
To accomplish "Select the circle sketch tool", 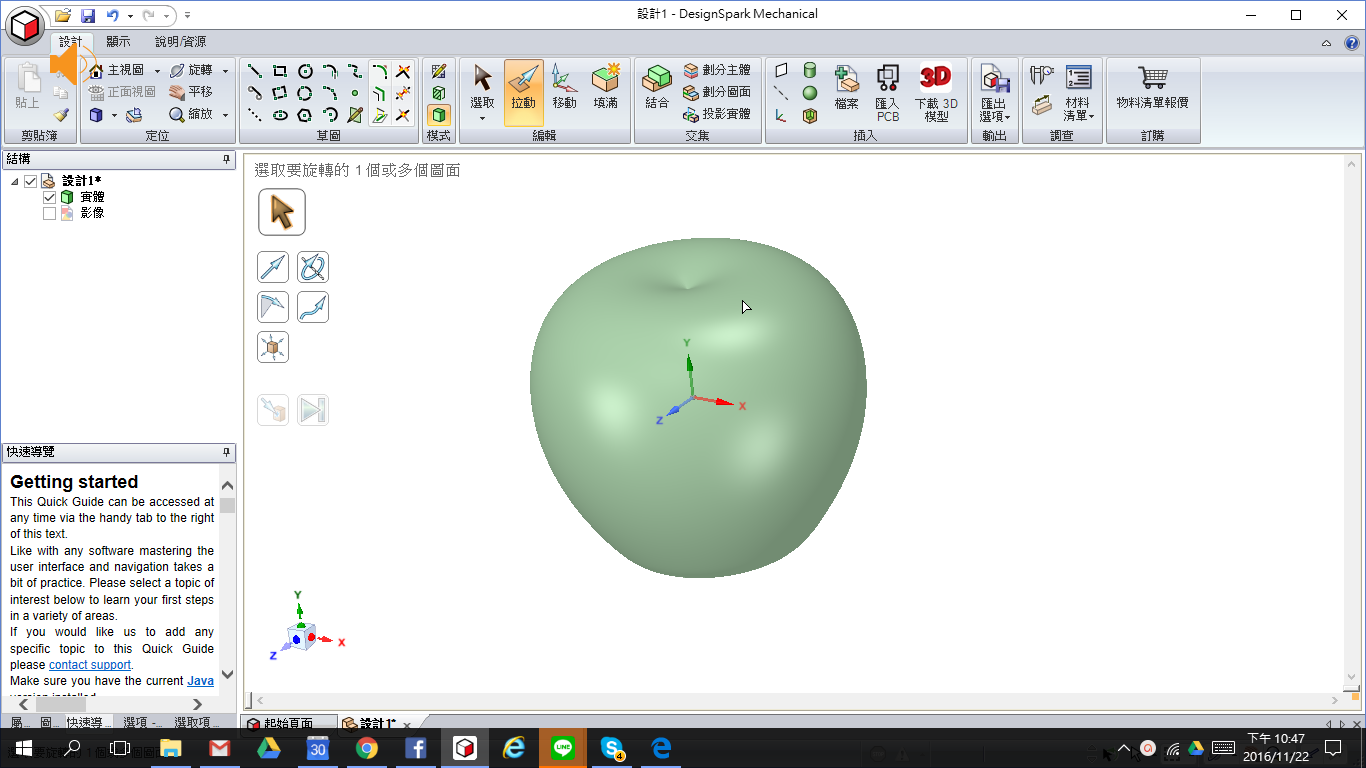I will (x=305, y=71).
